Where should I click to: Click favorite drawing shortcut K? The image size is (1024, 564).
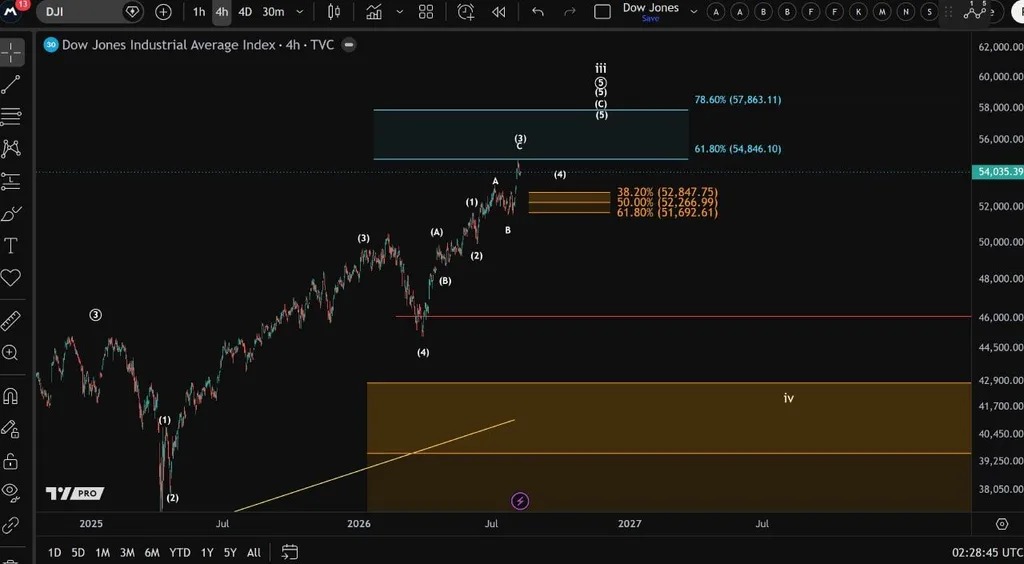858,12
